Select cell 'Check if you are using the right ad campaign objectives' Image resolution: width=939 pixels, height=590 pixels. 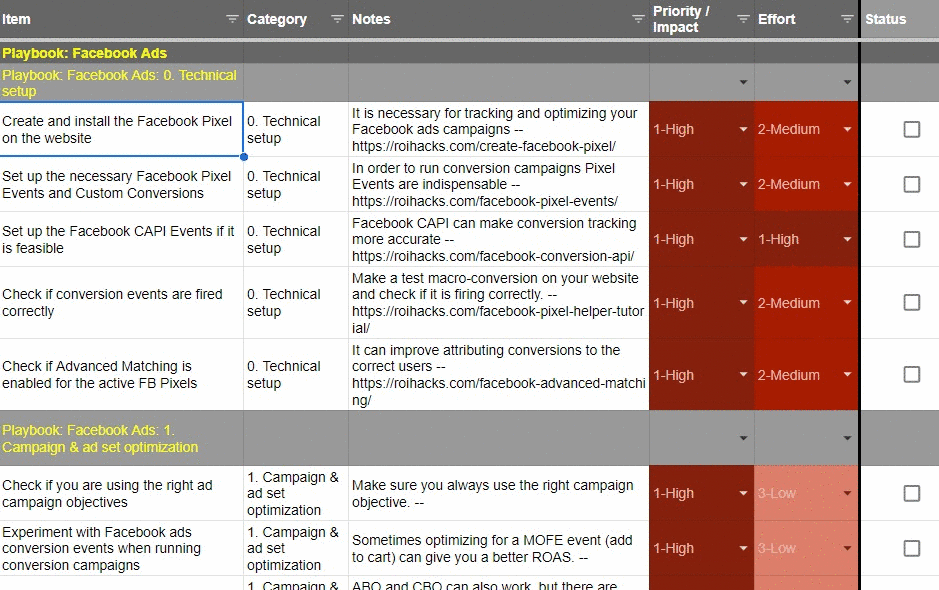[x=122, y=494]
